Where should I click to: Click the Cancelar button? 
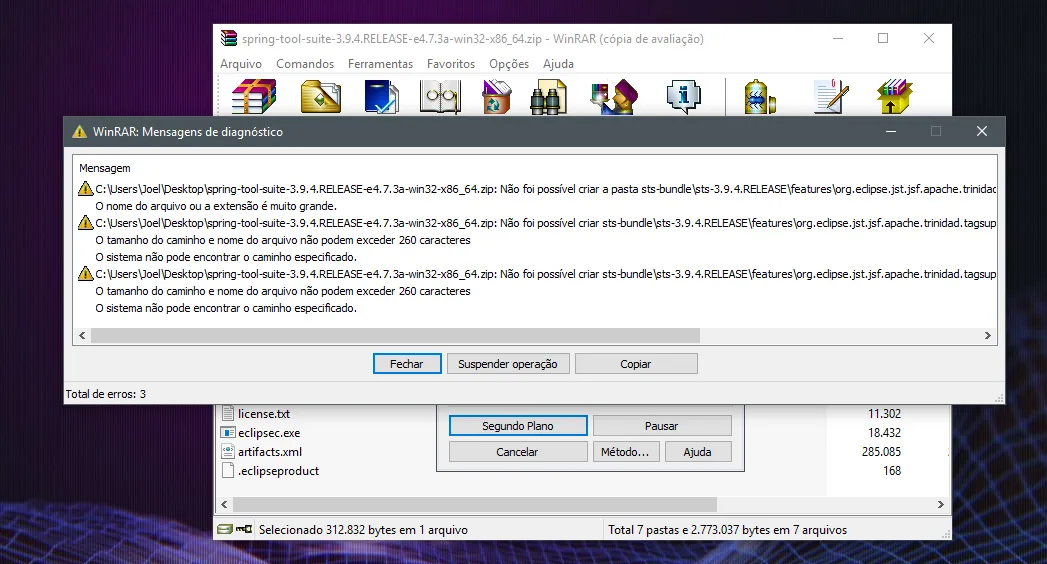pyautogui.click(x=517, y=452)
